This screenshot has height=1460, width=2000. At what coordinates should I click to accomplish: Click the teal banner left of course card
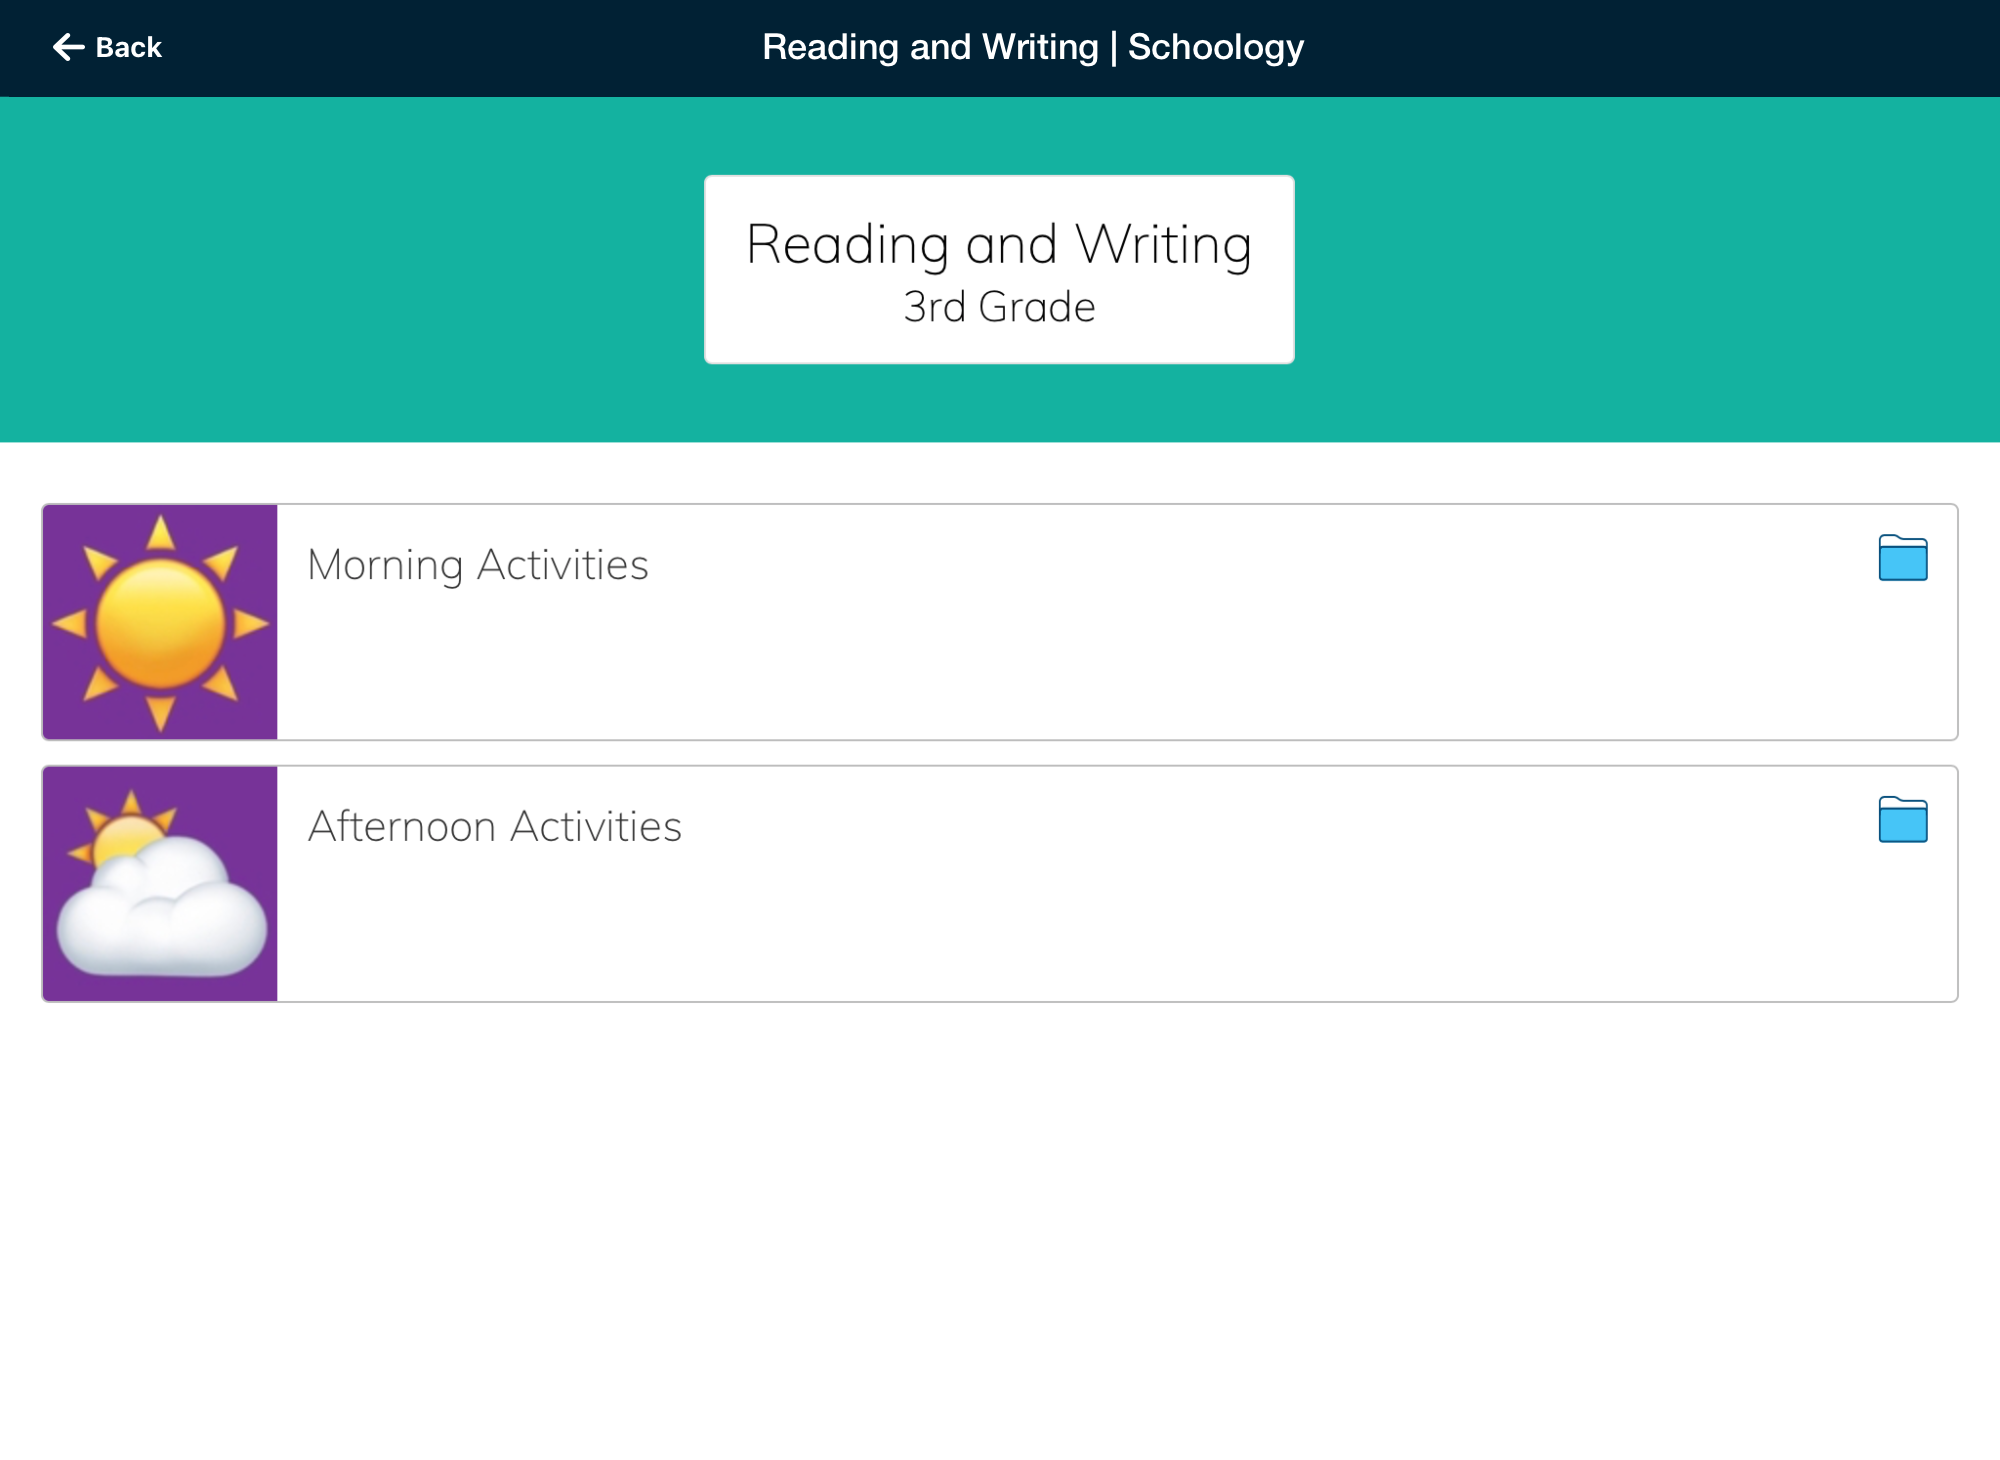tap(350, 270)
